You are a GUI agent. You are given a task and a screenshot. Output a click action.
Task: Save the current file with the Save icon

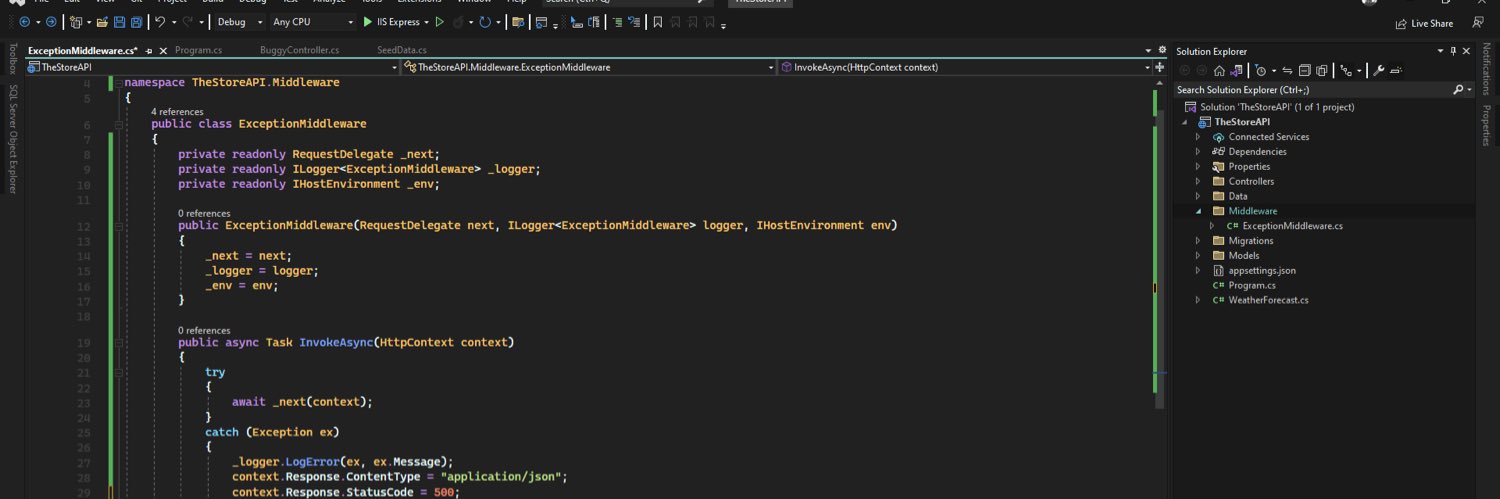coord(120,22)
